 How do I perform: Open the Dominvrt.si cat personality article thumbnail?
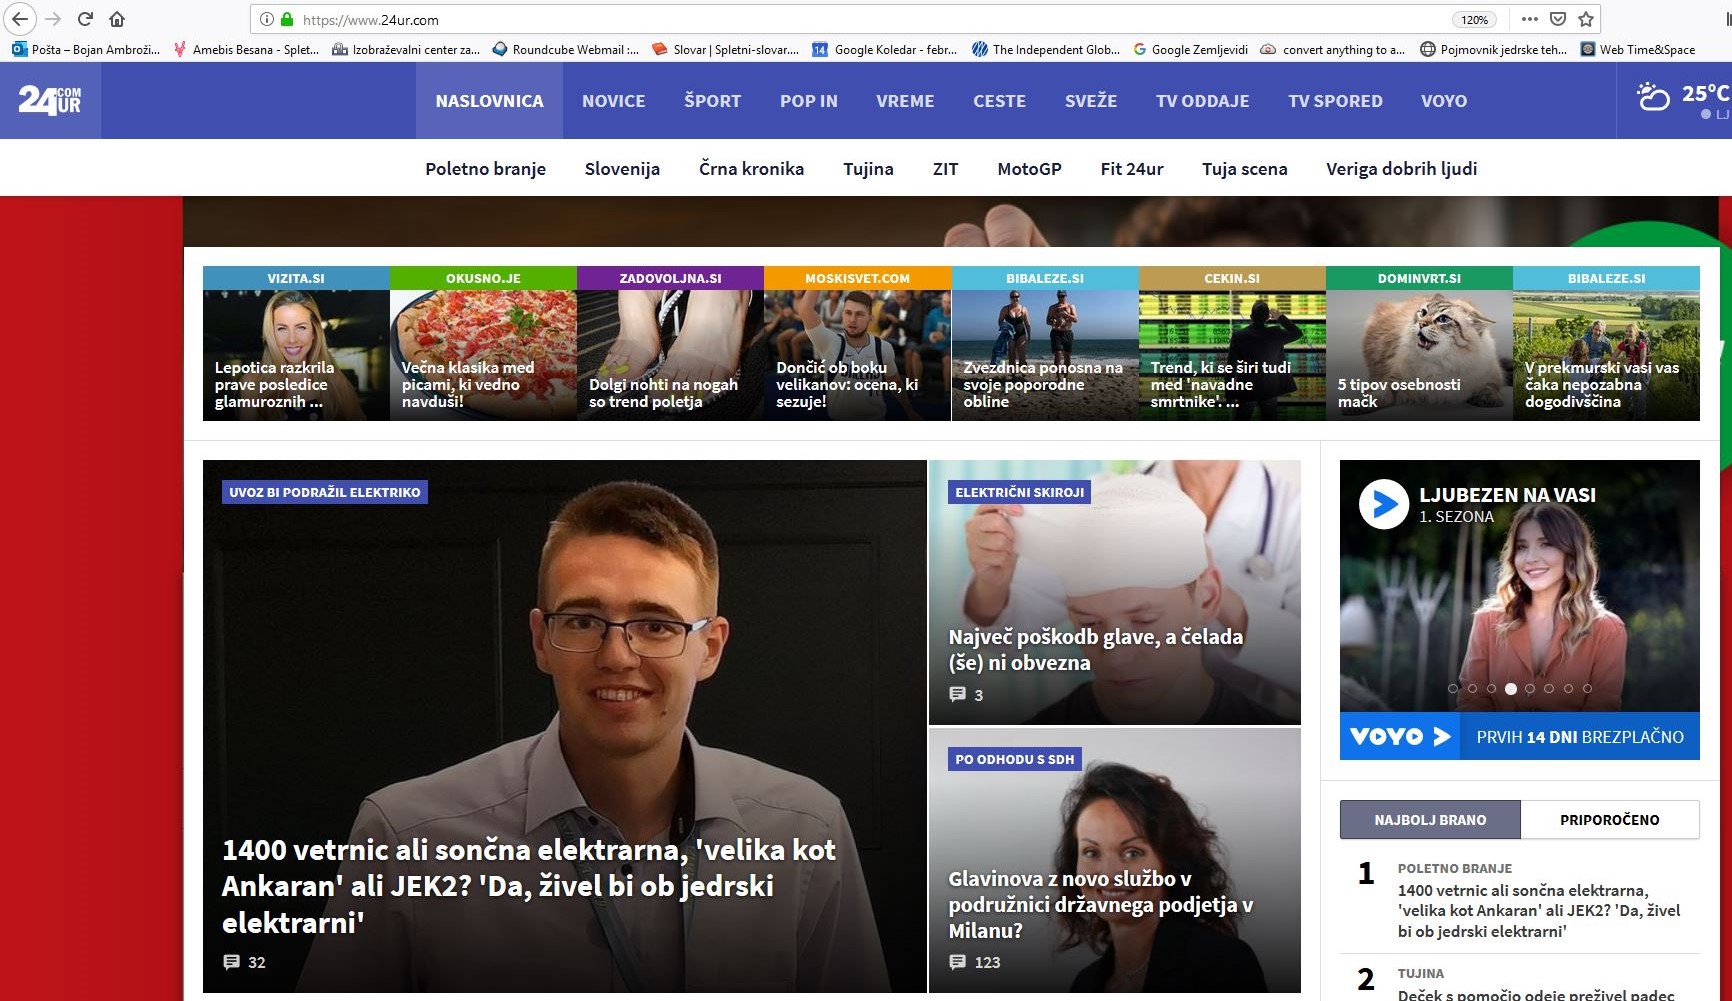coord(1419,354)
